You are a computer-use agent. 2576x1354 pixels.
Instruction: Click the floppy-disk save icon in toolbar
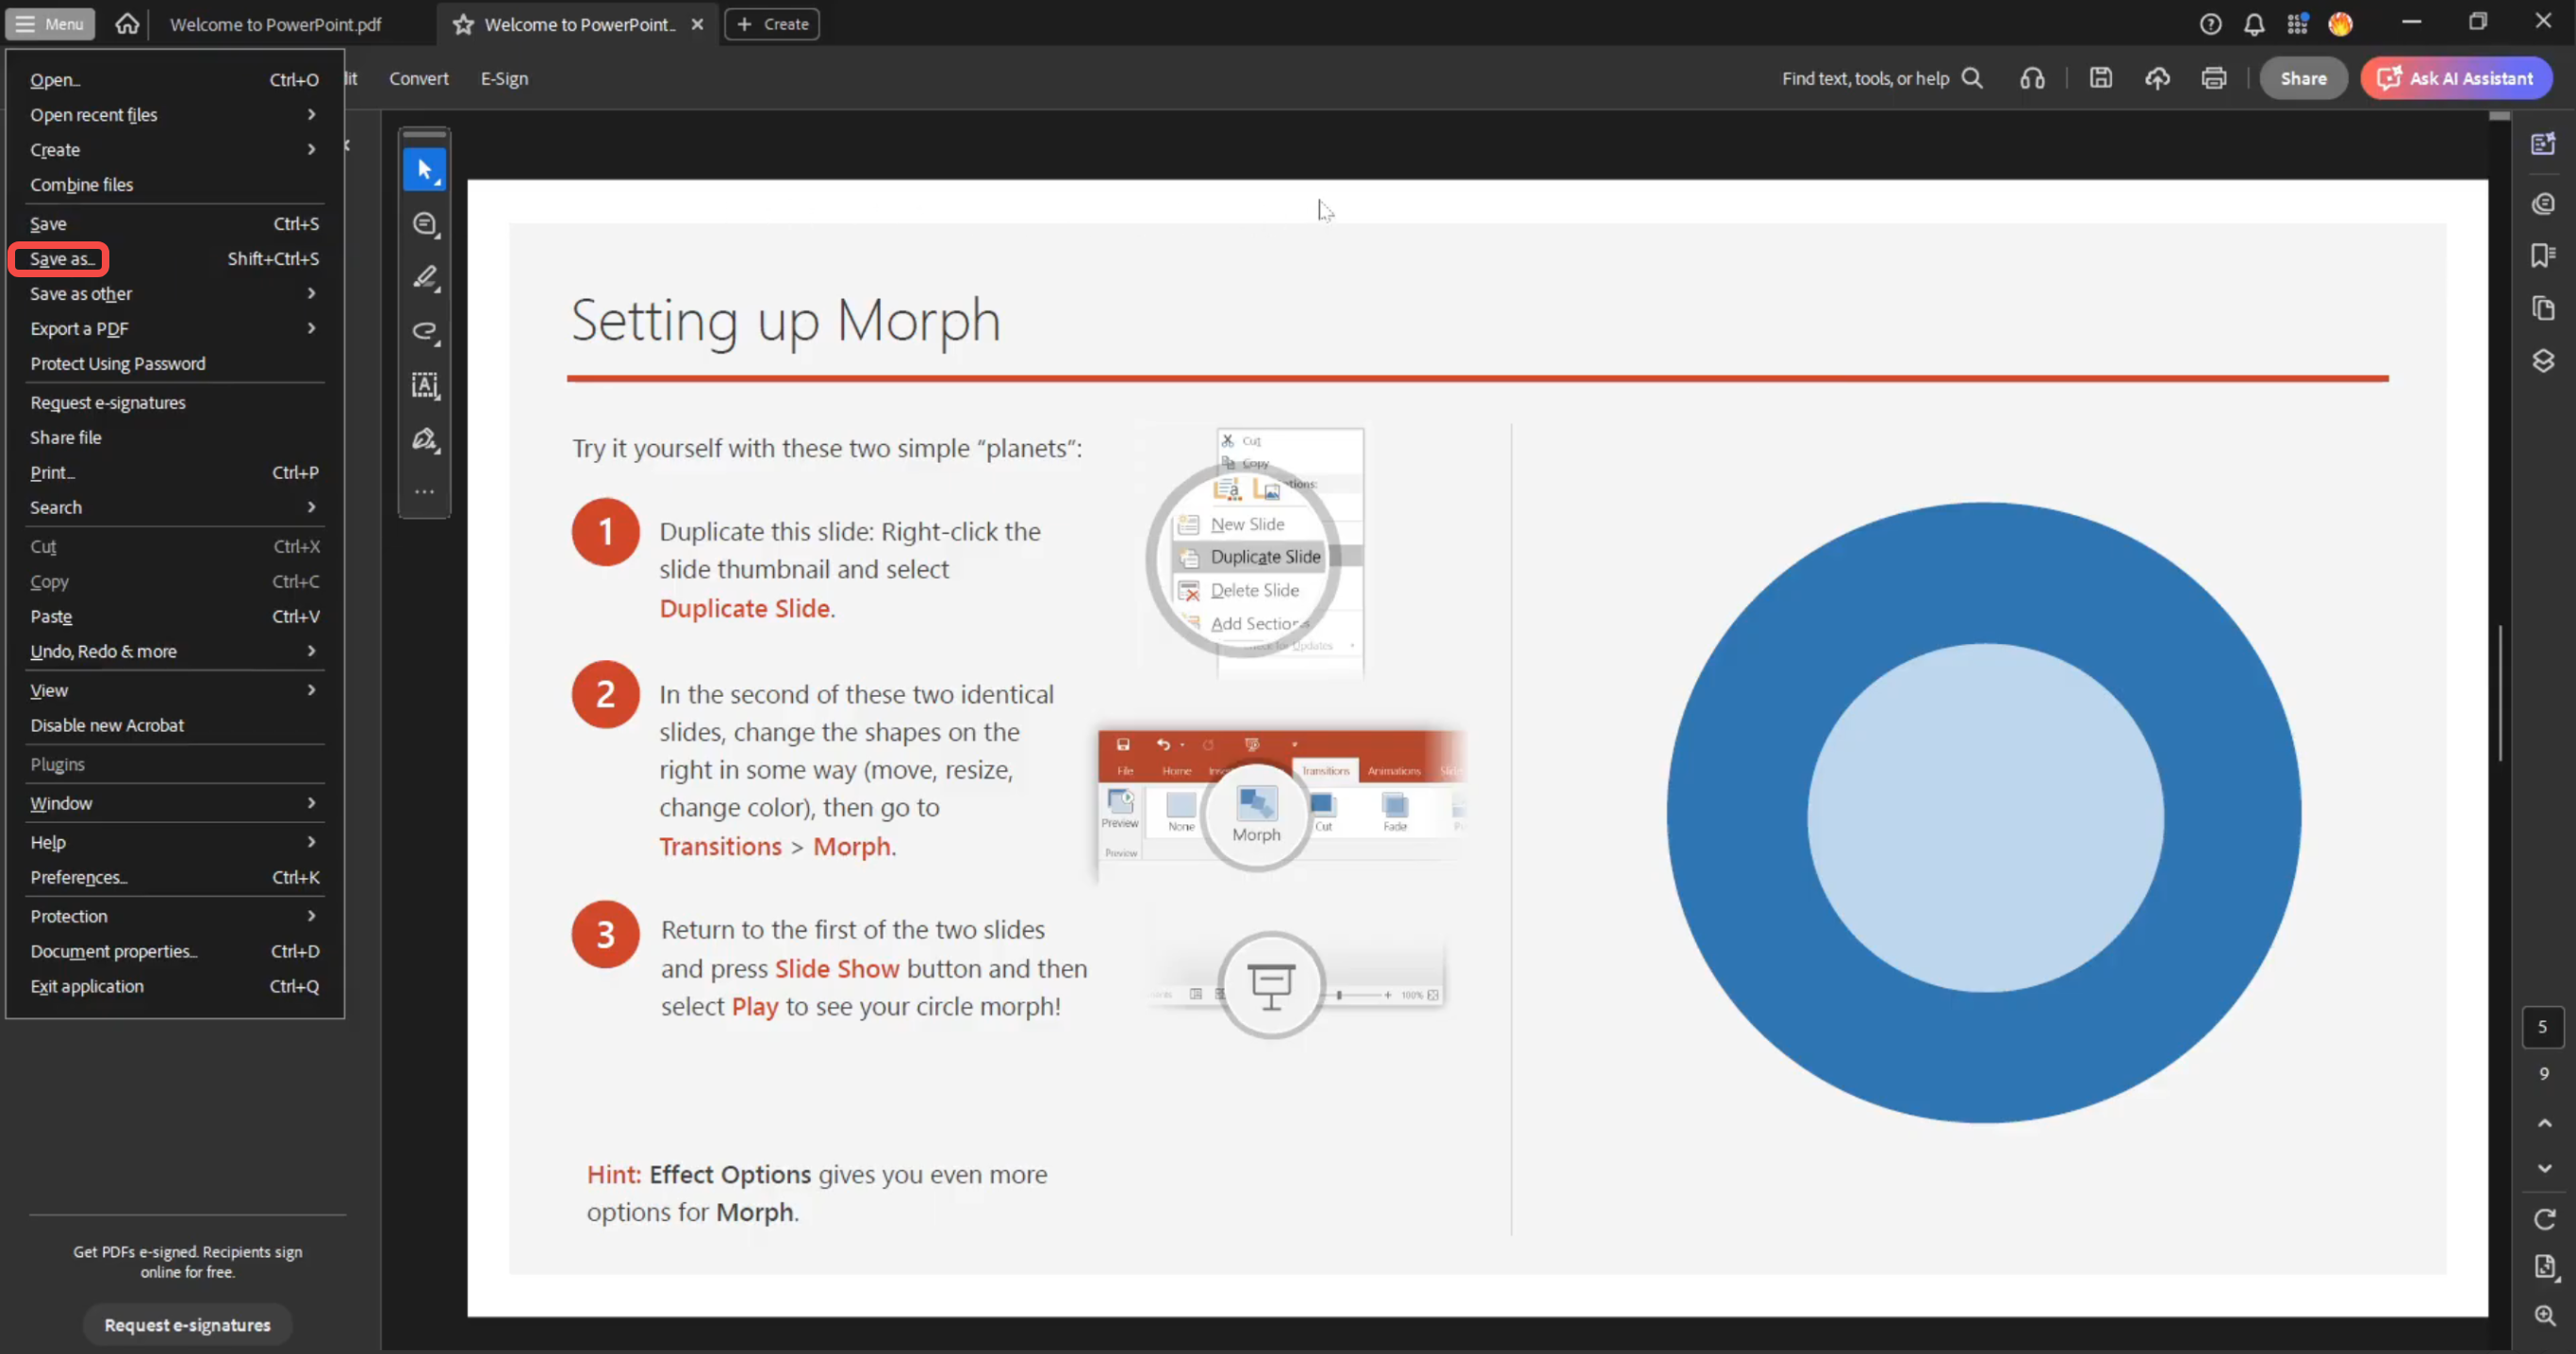point(2101,78)
